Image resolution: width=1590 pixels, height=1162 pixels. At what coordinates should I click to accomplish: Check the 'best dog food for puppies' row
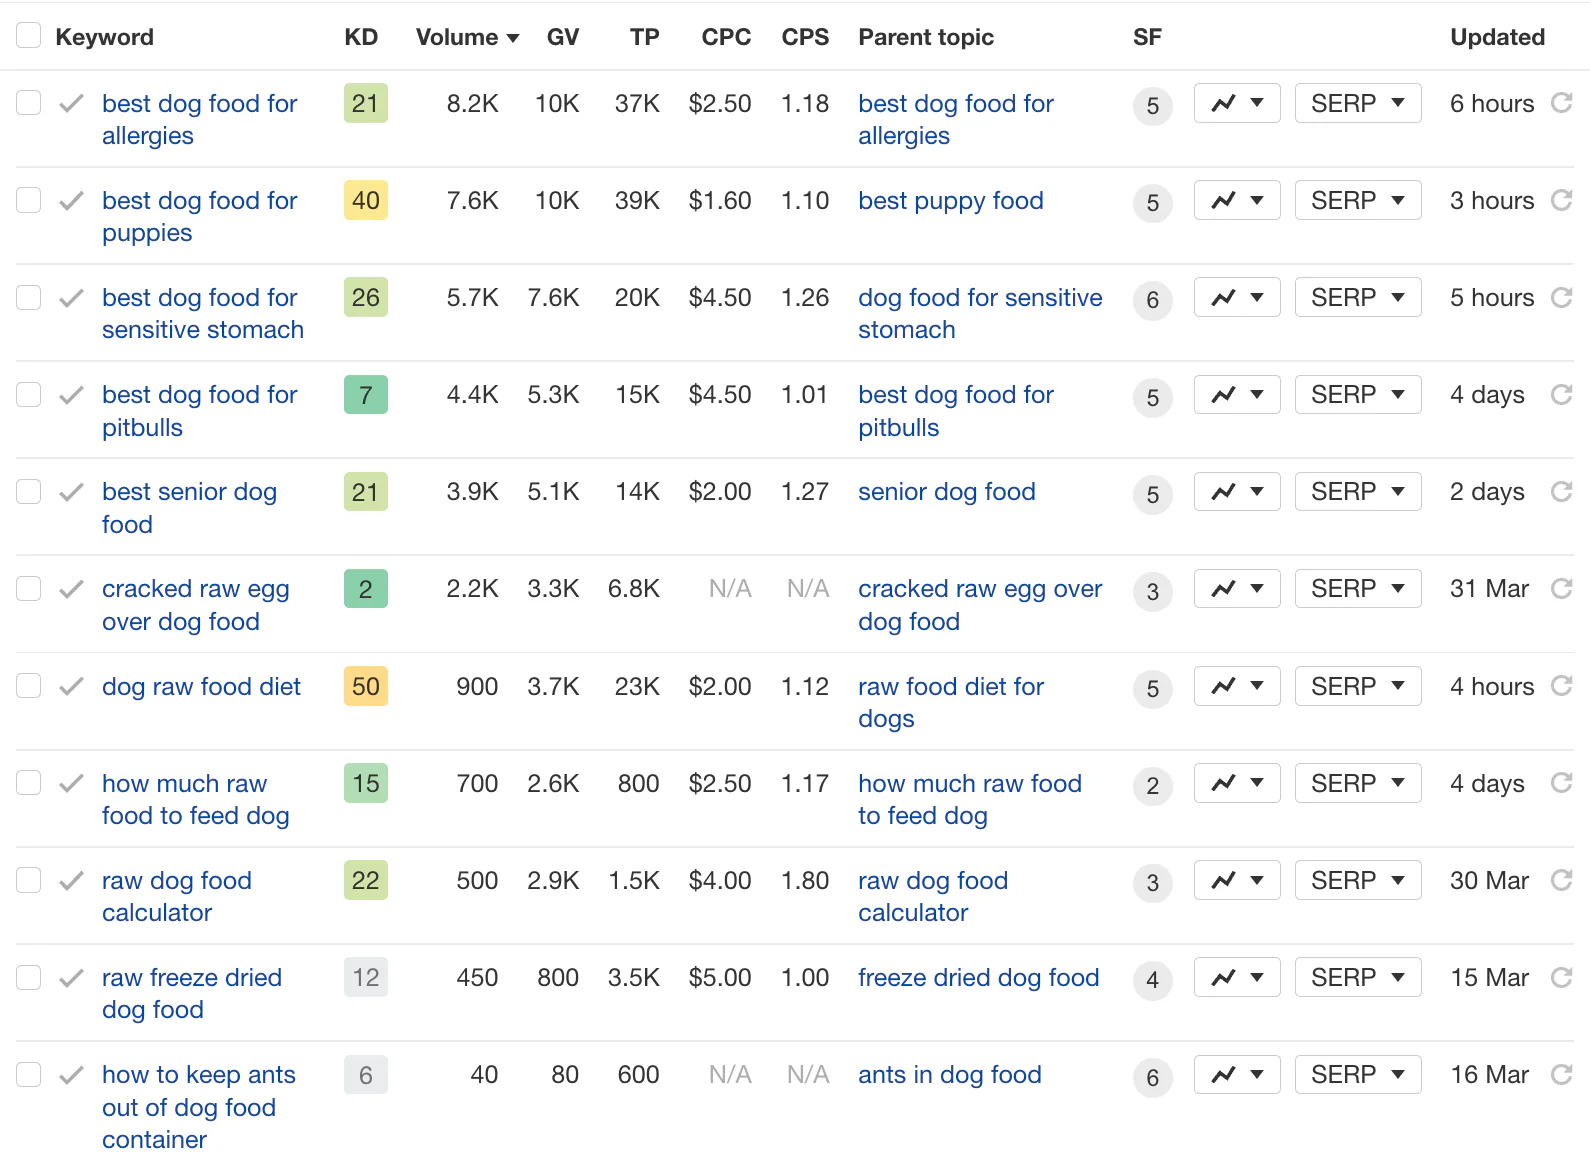[28, 199]
